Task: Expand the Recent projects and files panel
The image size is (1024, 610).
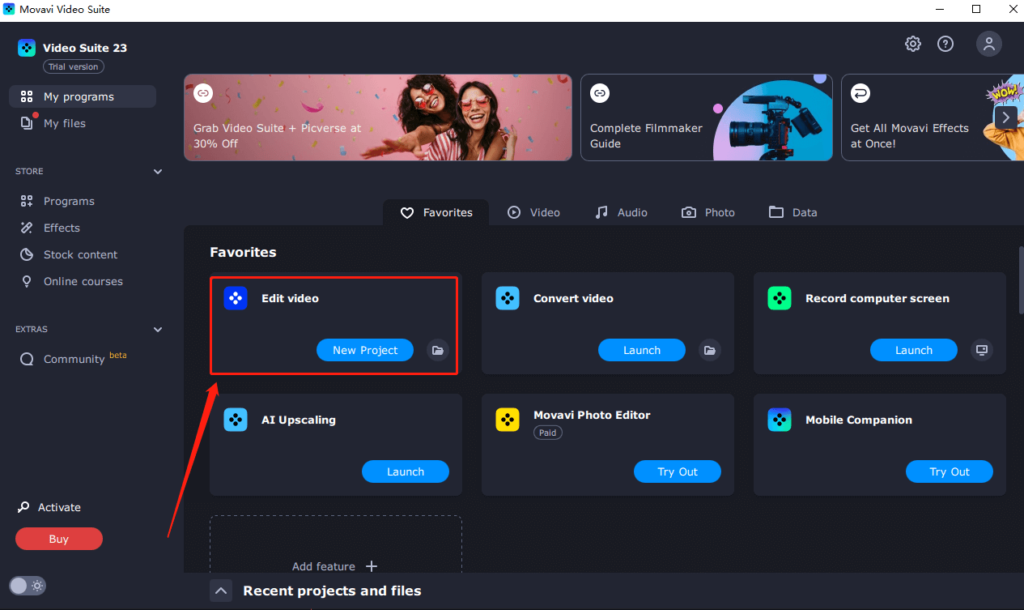Action: tap(221, 590)
